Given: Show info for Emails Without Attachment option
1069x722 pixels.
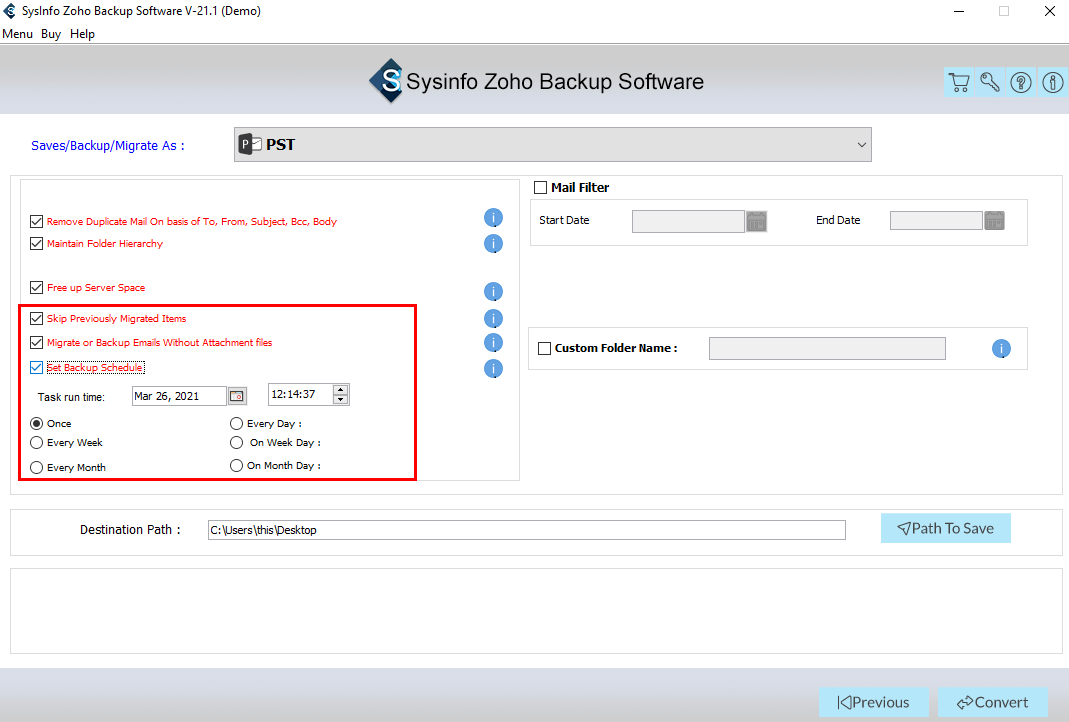Looking at the screenshot, I should tap(494, 342).
